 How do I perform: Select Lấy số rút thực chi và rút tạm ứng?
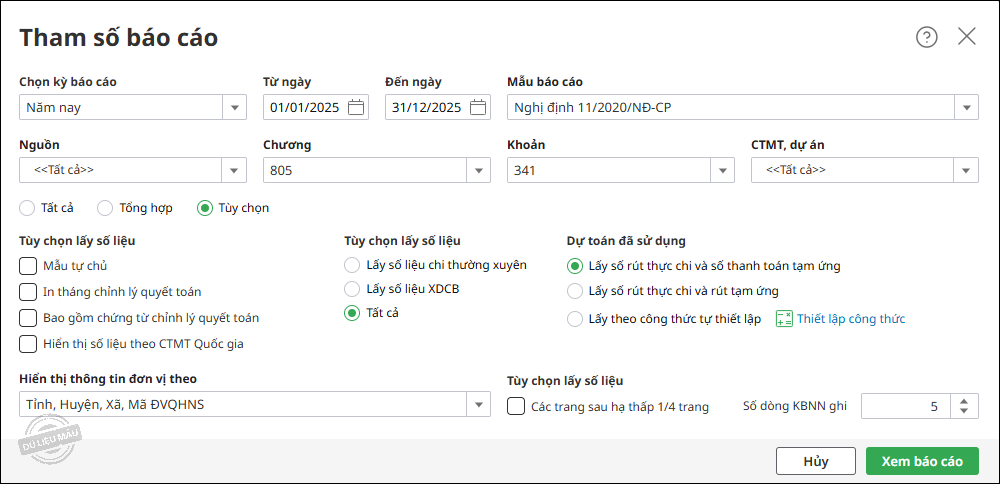tap(575, 291)
